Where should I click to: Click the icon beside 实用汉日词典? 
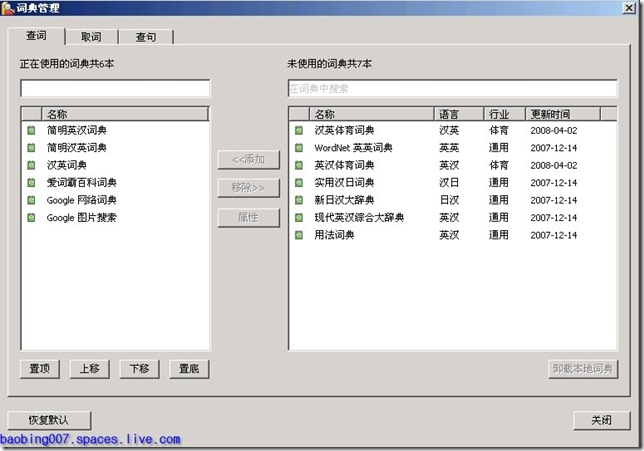point(299,183)
